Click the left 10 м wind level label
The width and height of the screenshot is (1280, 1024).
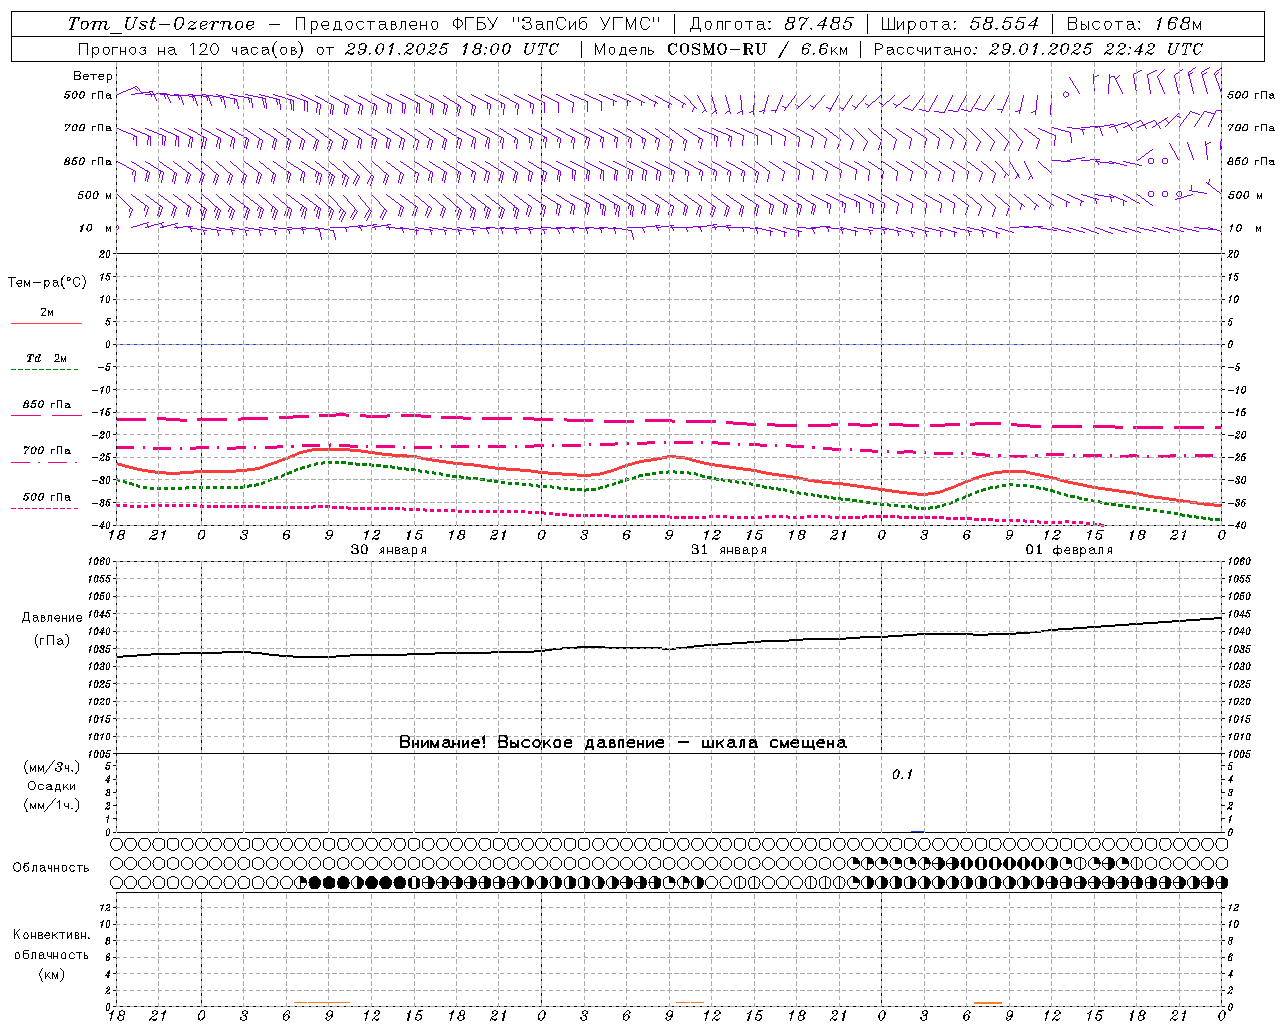(95, 228)
